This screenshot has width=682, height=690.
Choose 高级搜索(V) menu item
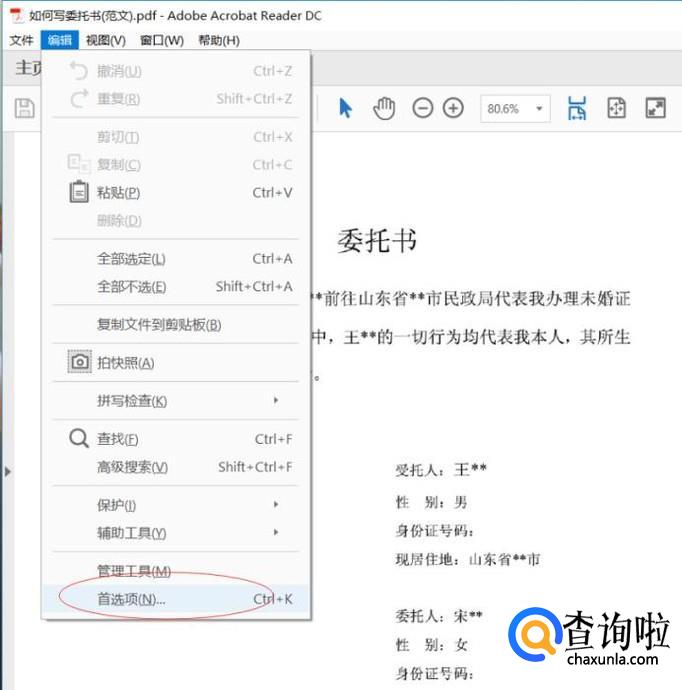click(x=176, y=466)
